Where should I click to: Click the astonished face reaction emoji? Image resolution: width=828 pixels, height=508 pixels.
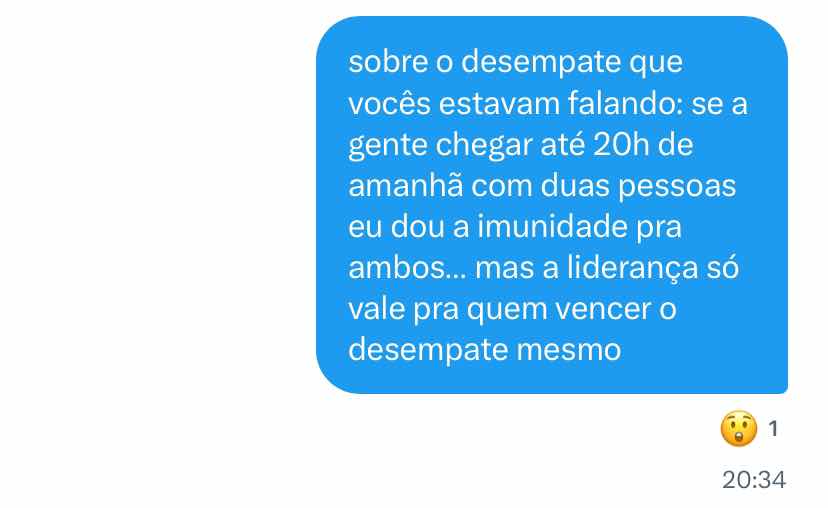point(738,428)
